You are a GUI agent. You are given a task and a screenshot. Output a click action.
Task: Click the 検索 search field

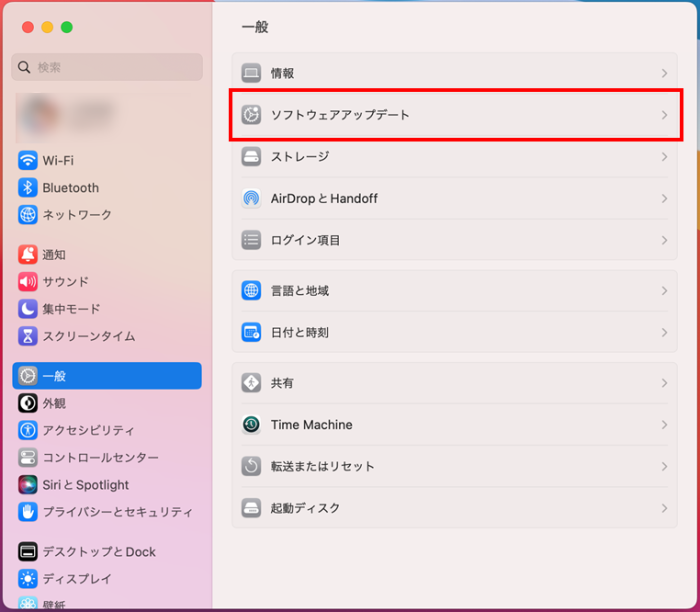108,67
